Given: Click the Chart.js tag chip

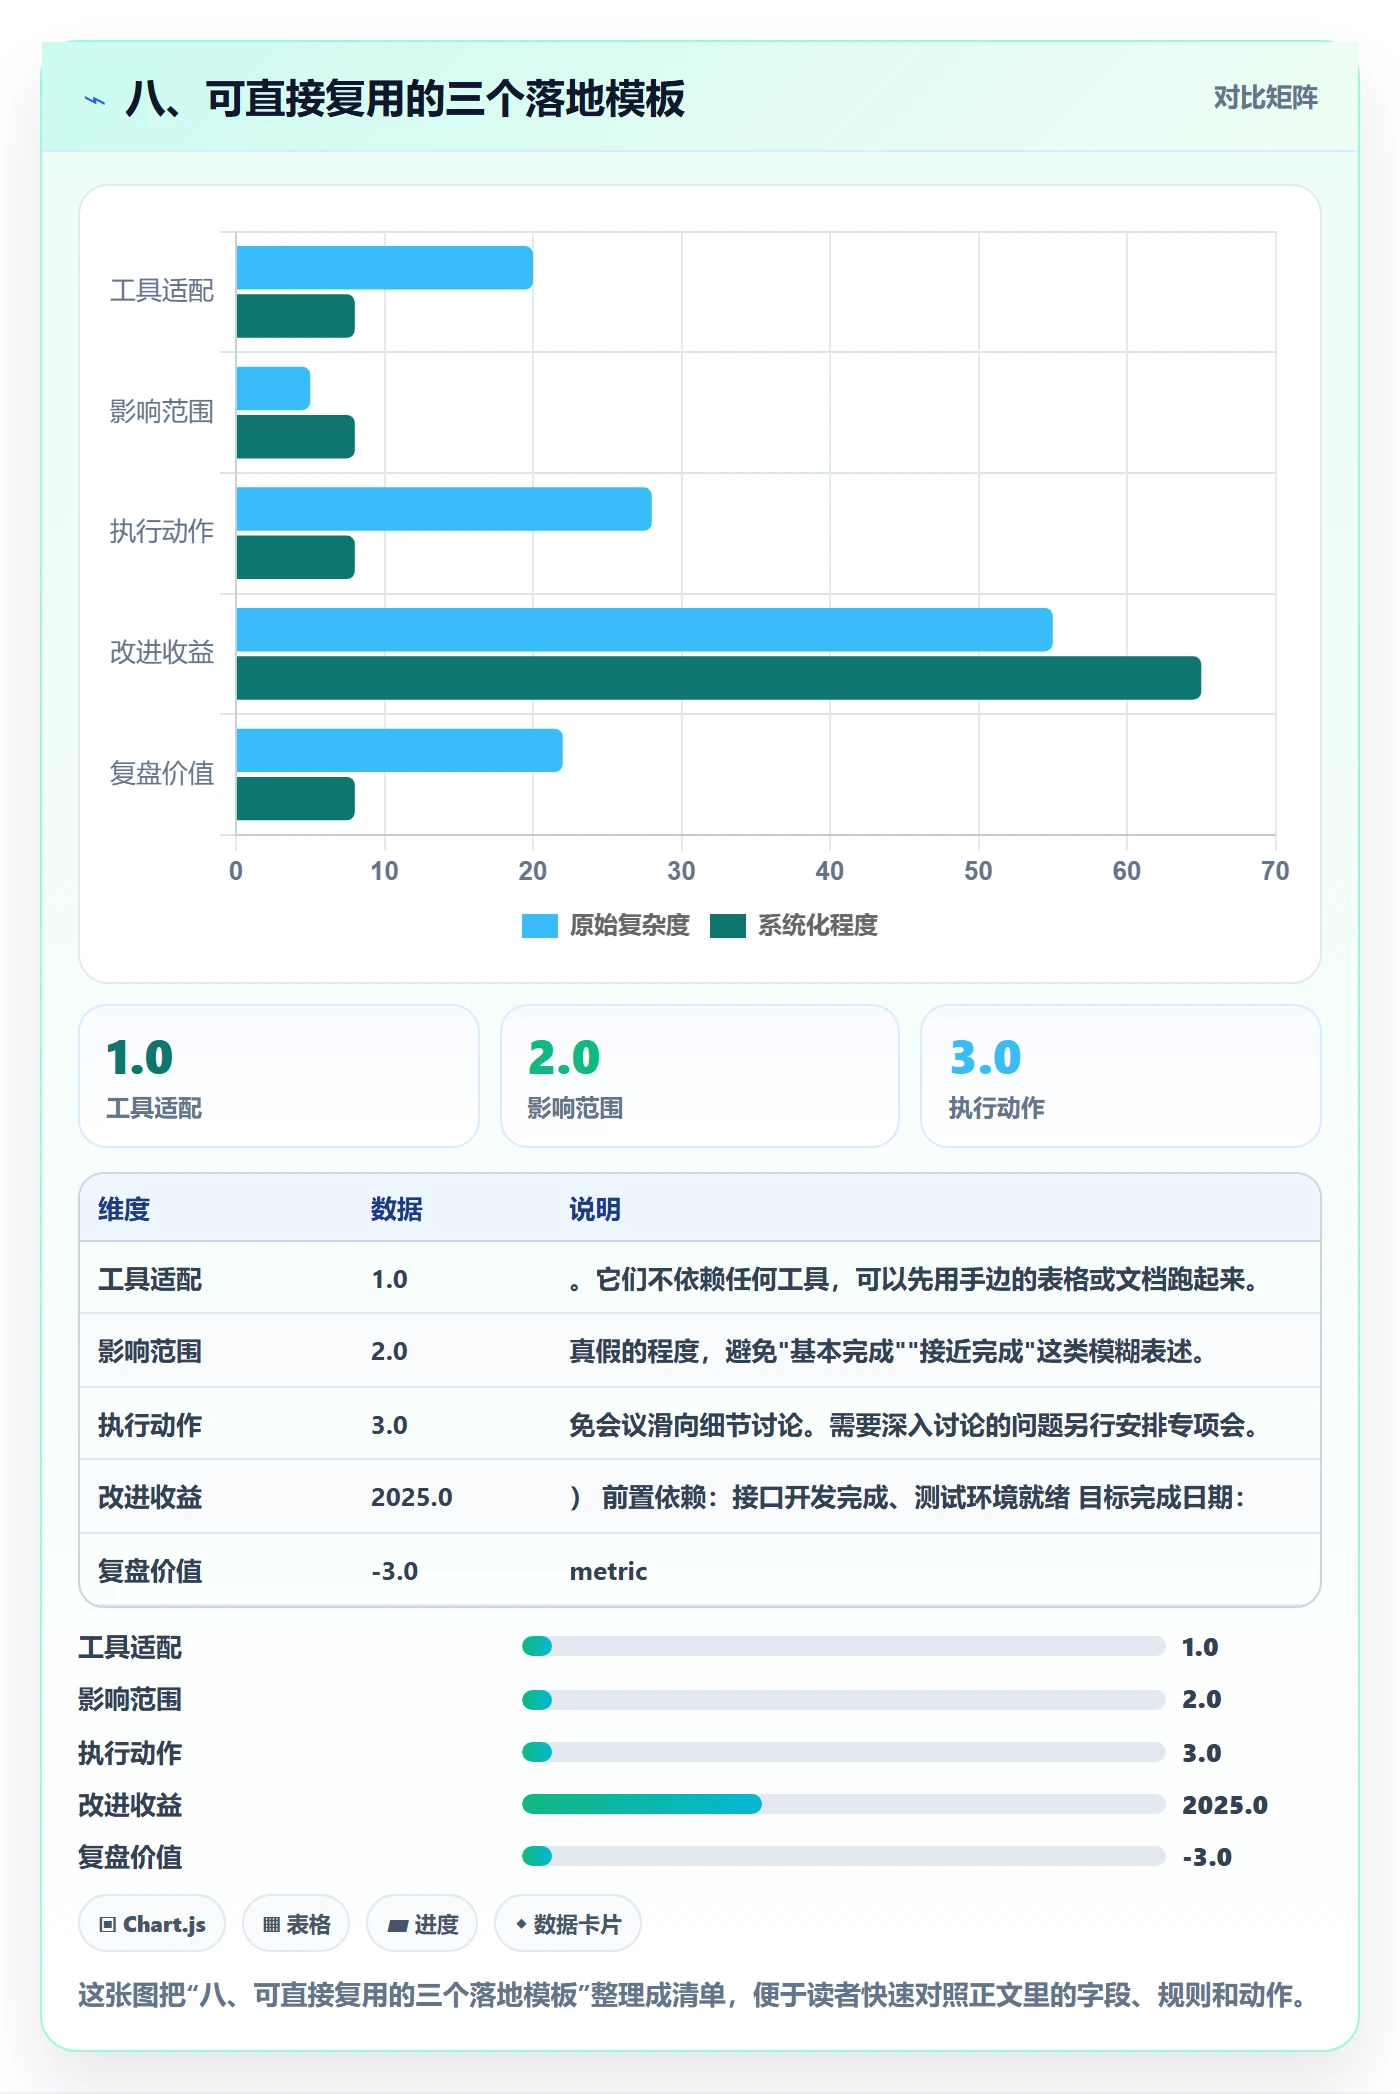Looking at the screenshot, I should pos(152,1924).
